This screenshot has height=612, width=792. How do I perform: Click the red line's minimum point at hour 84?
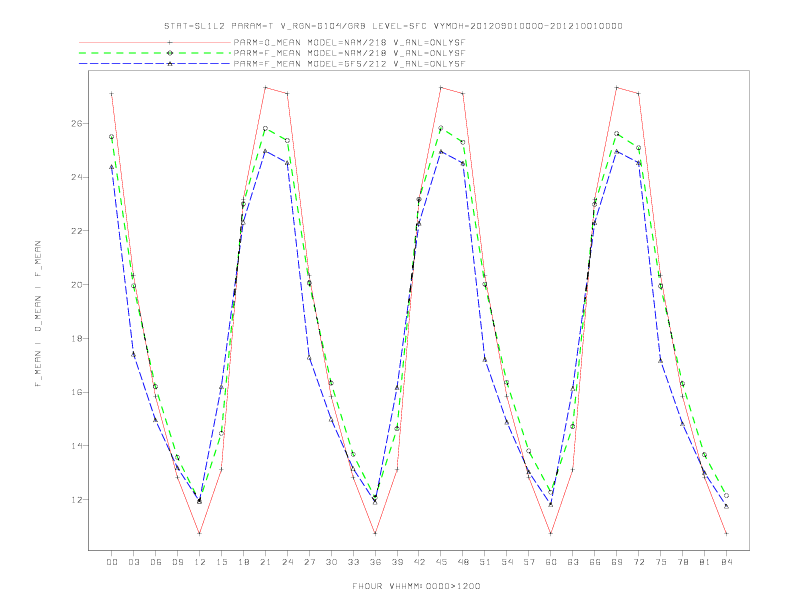[726, 533]
